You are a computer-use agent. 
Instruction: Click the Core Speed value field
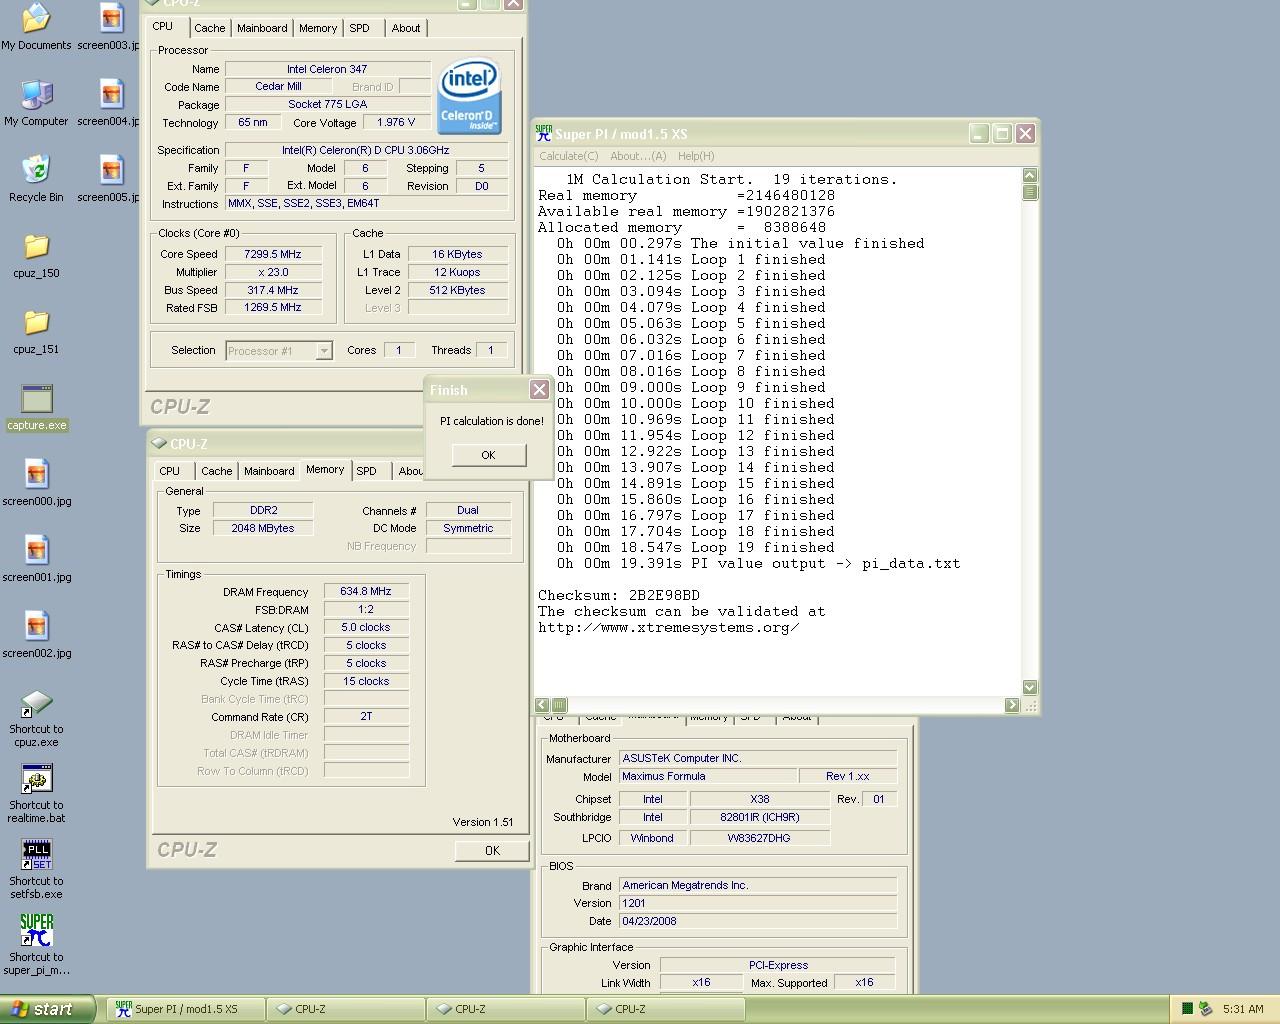pos(273,254)
